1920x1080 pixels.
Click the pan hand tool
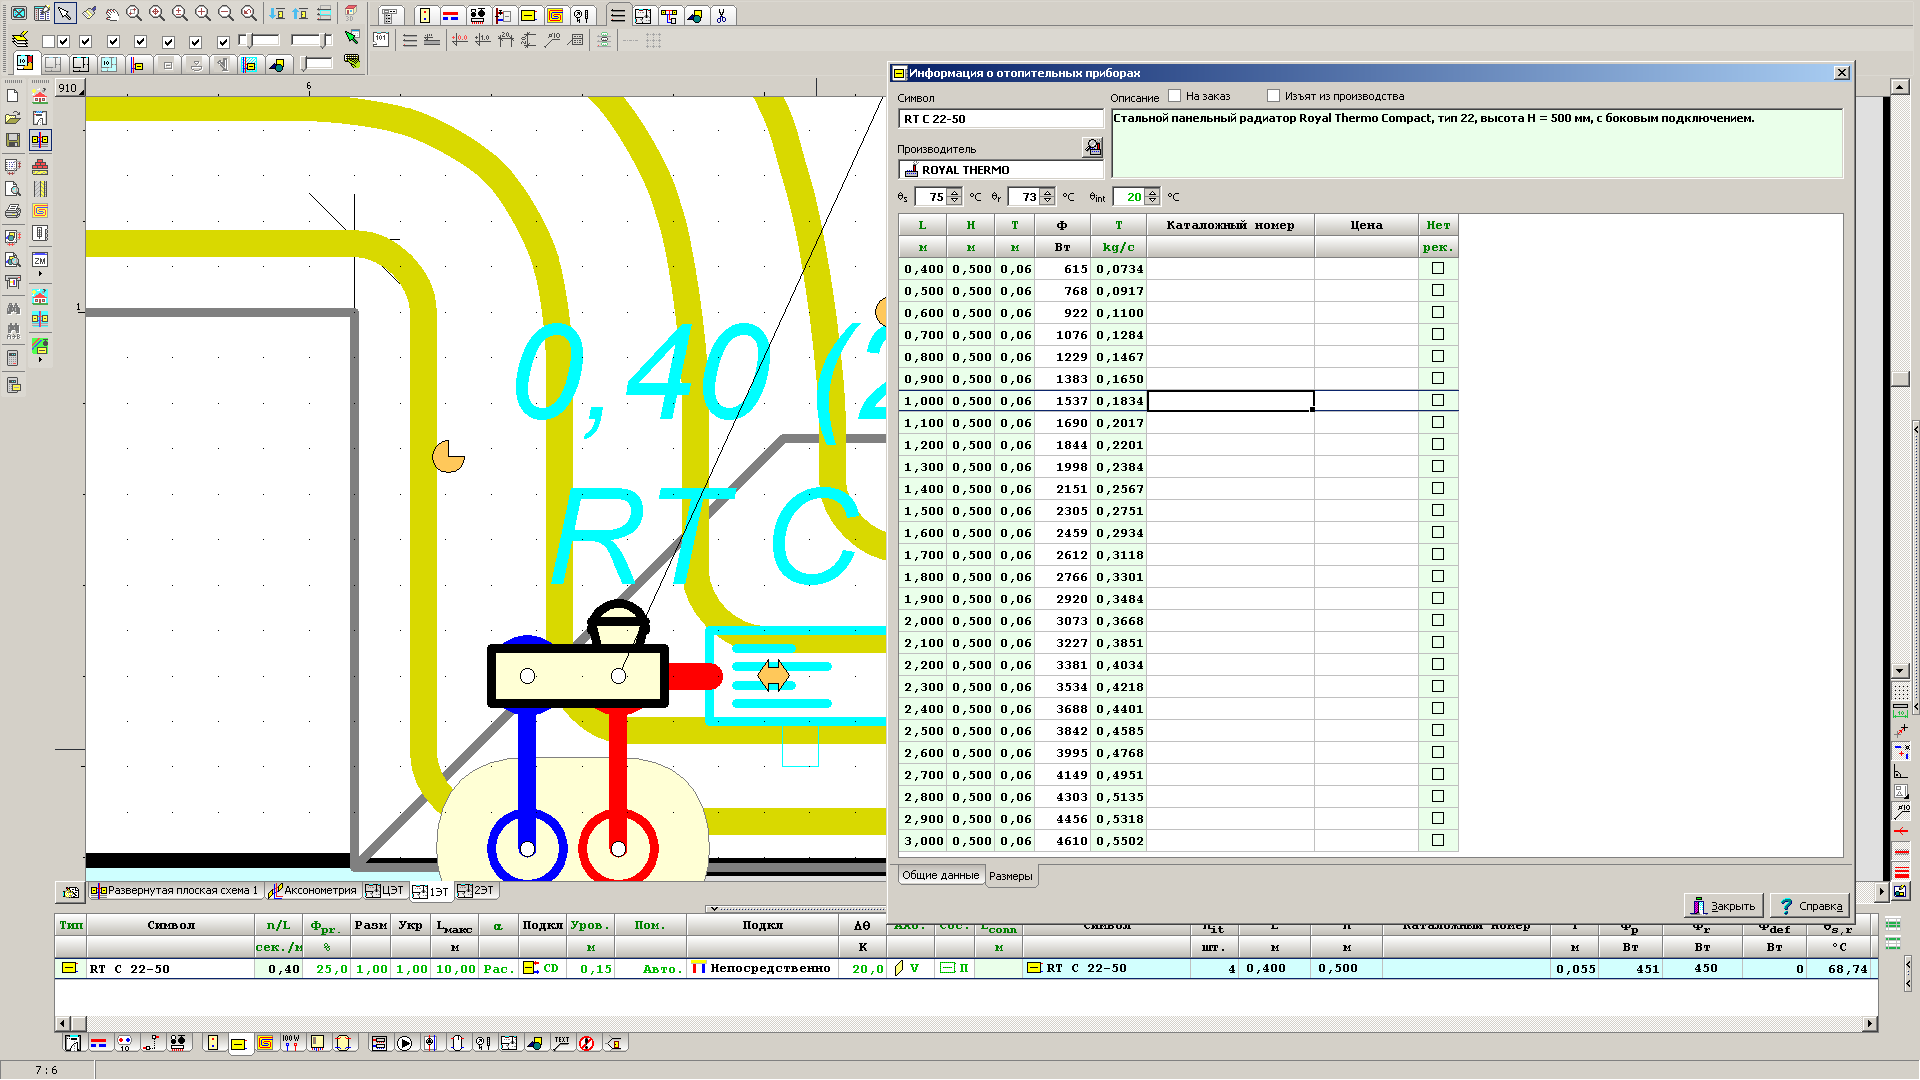[112, 14]
